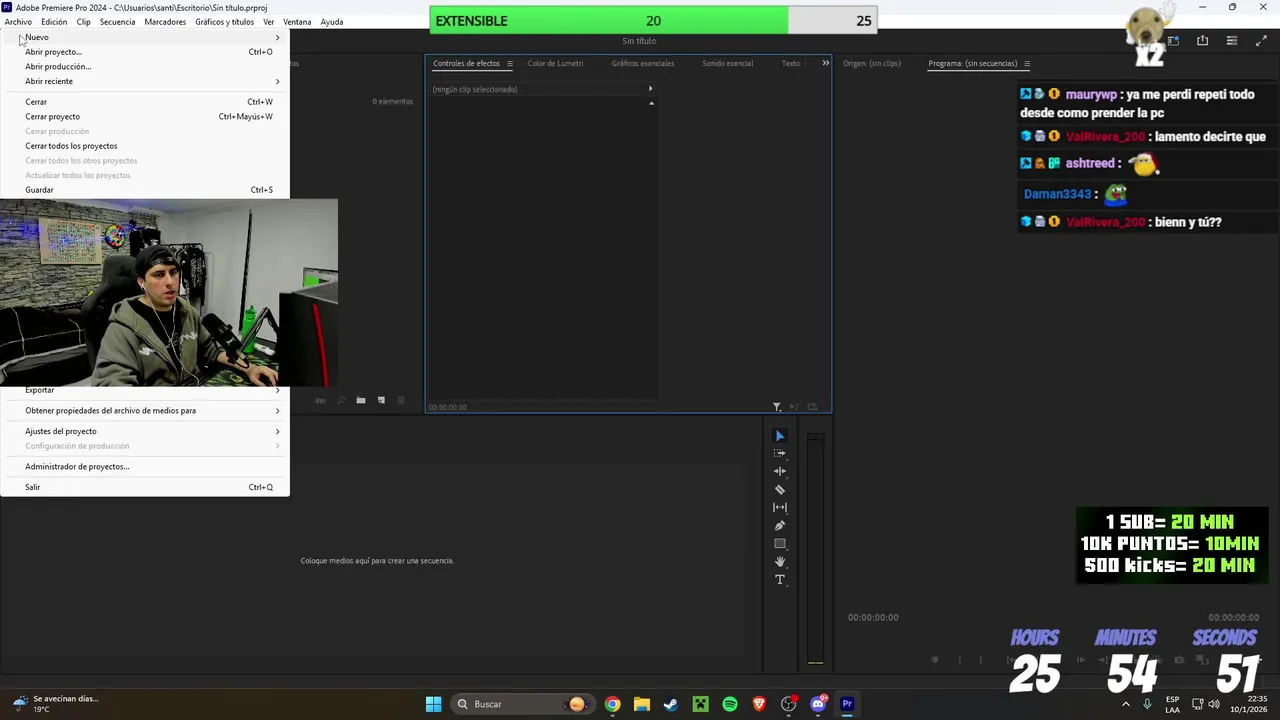Click the Program monitor 00:00:00:00 timecode
Screen dimensions: 1280x720
coord(873,617)
